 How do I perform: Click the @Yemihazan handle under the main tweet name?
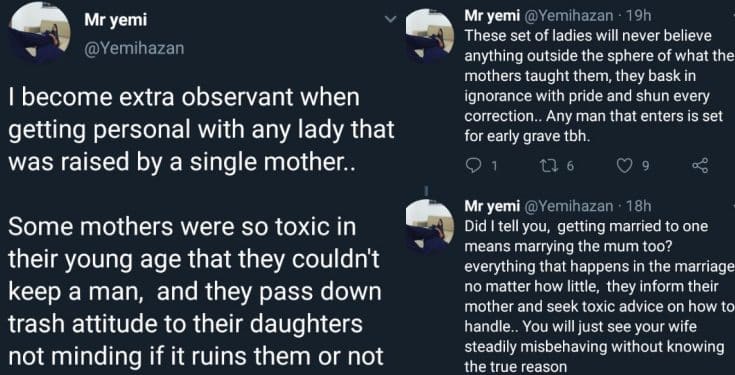pos(133,48)
